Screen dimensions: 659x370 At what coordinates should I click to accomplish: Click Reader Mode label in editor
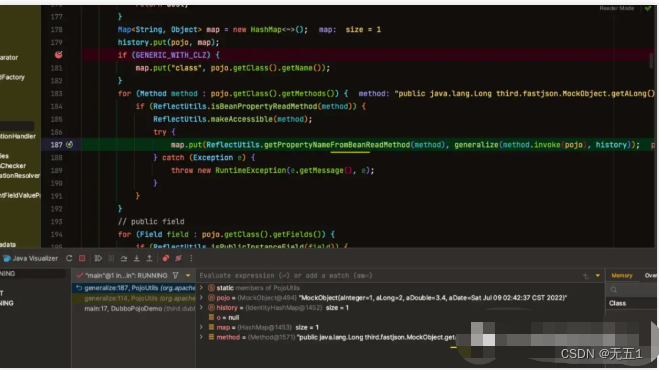pos(617,8)
